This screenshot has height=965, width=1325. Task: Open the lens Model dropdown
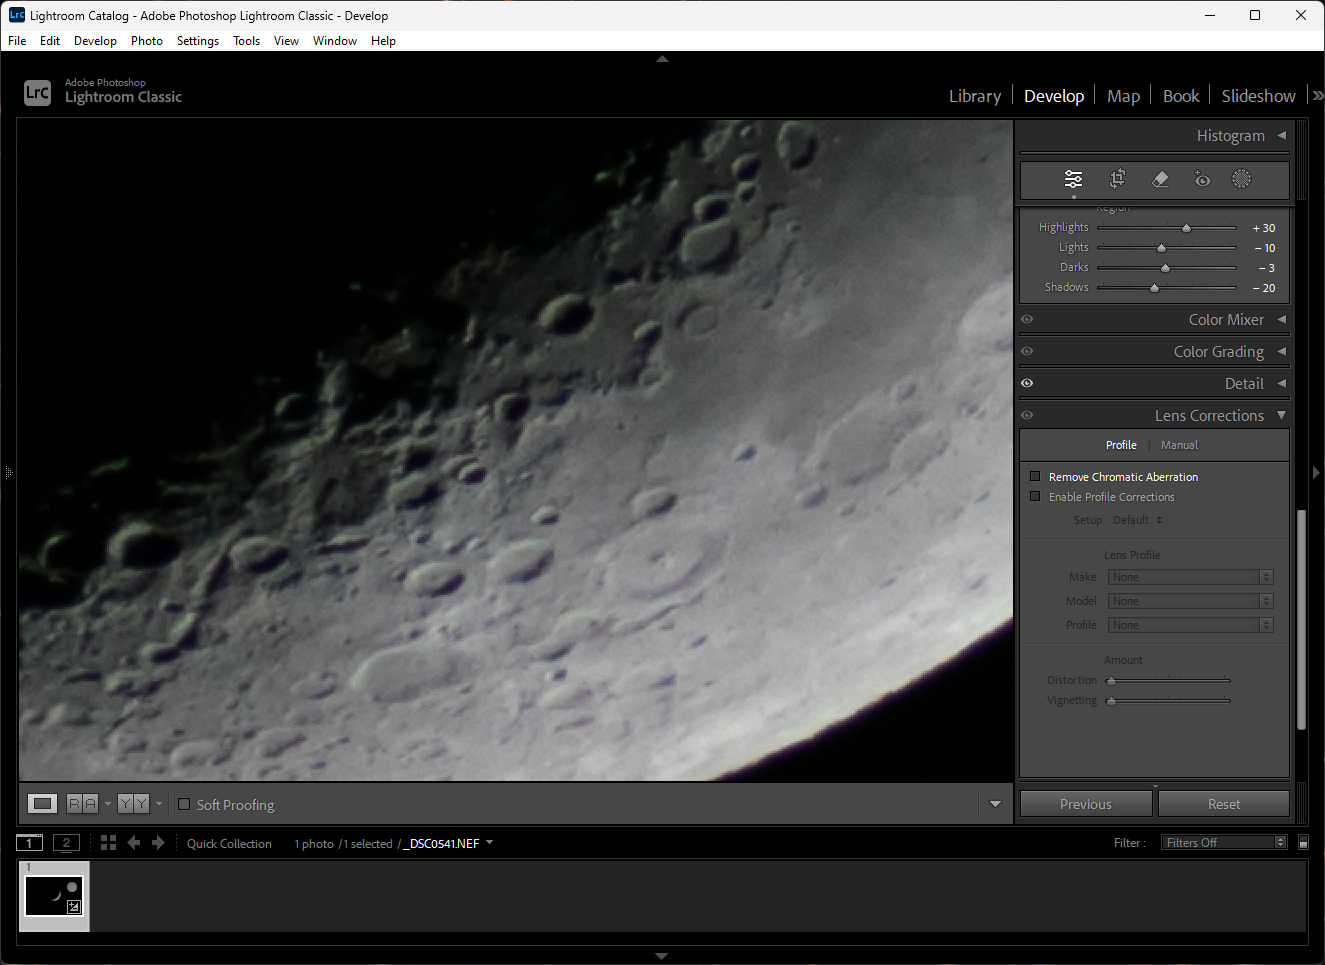[x=1190, y=601]
